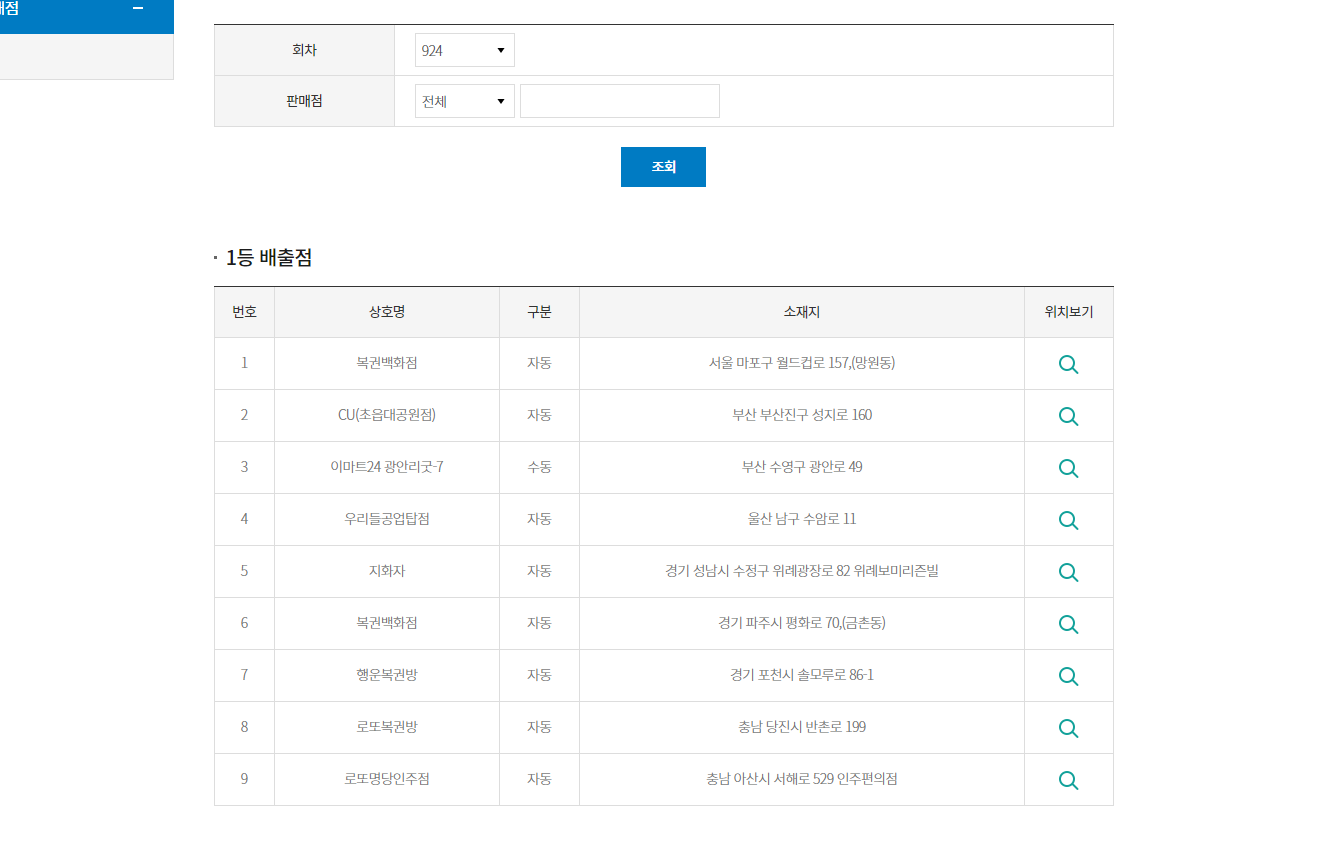This screenshot has height=850, width=1340.
Task: Click the 조회 search button
Action: 663,167
